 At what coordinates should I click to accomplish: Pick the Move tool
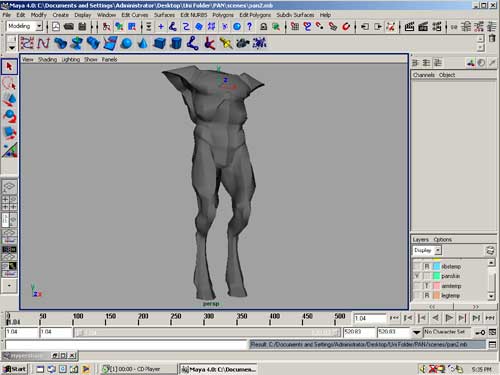pos(9,99)
